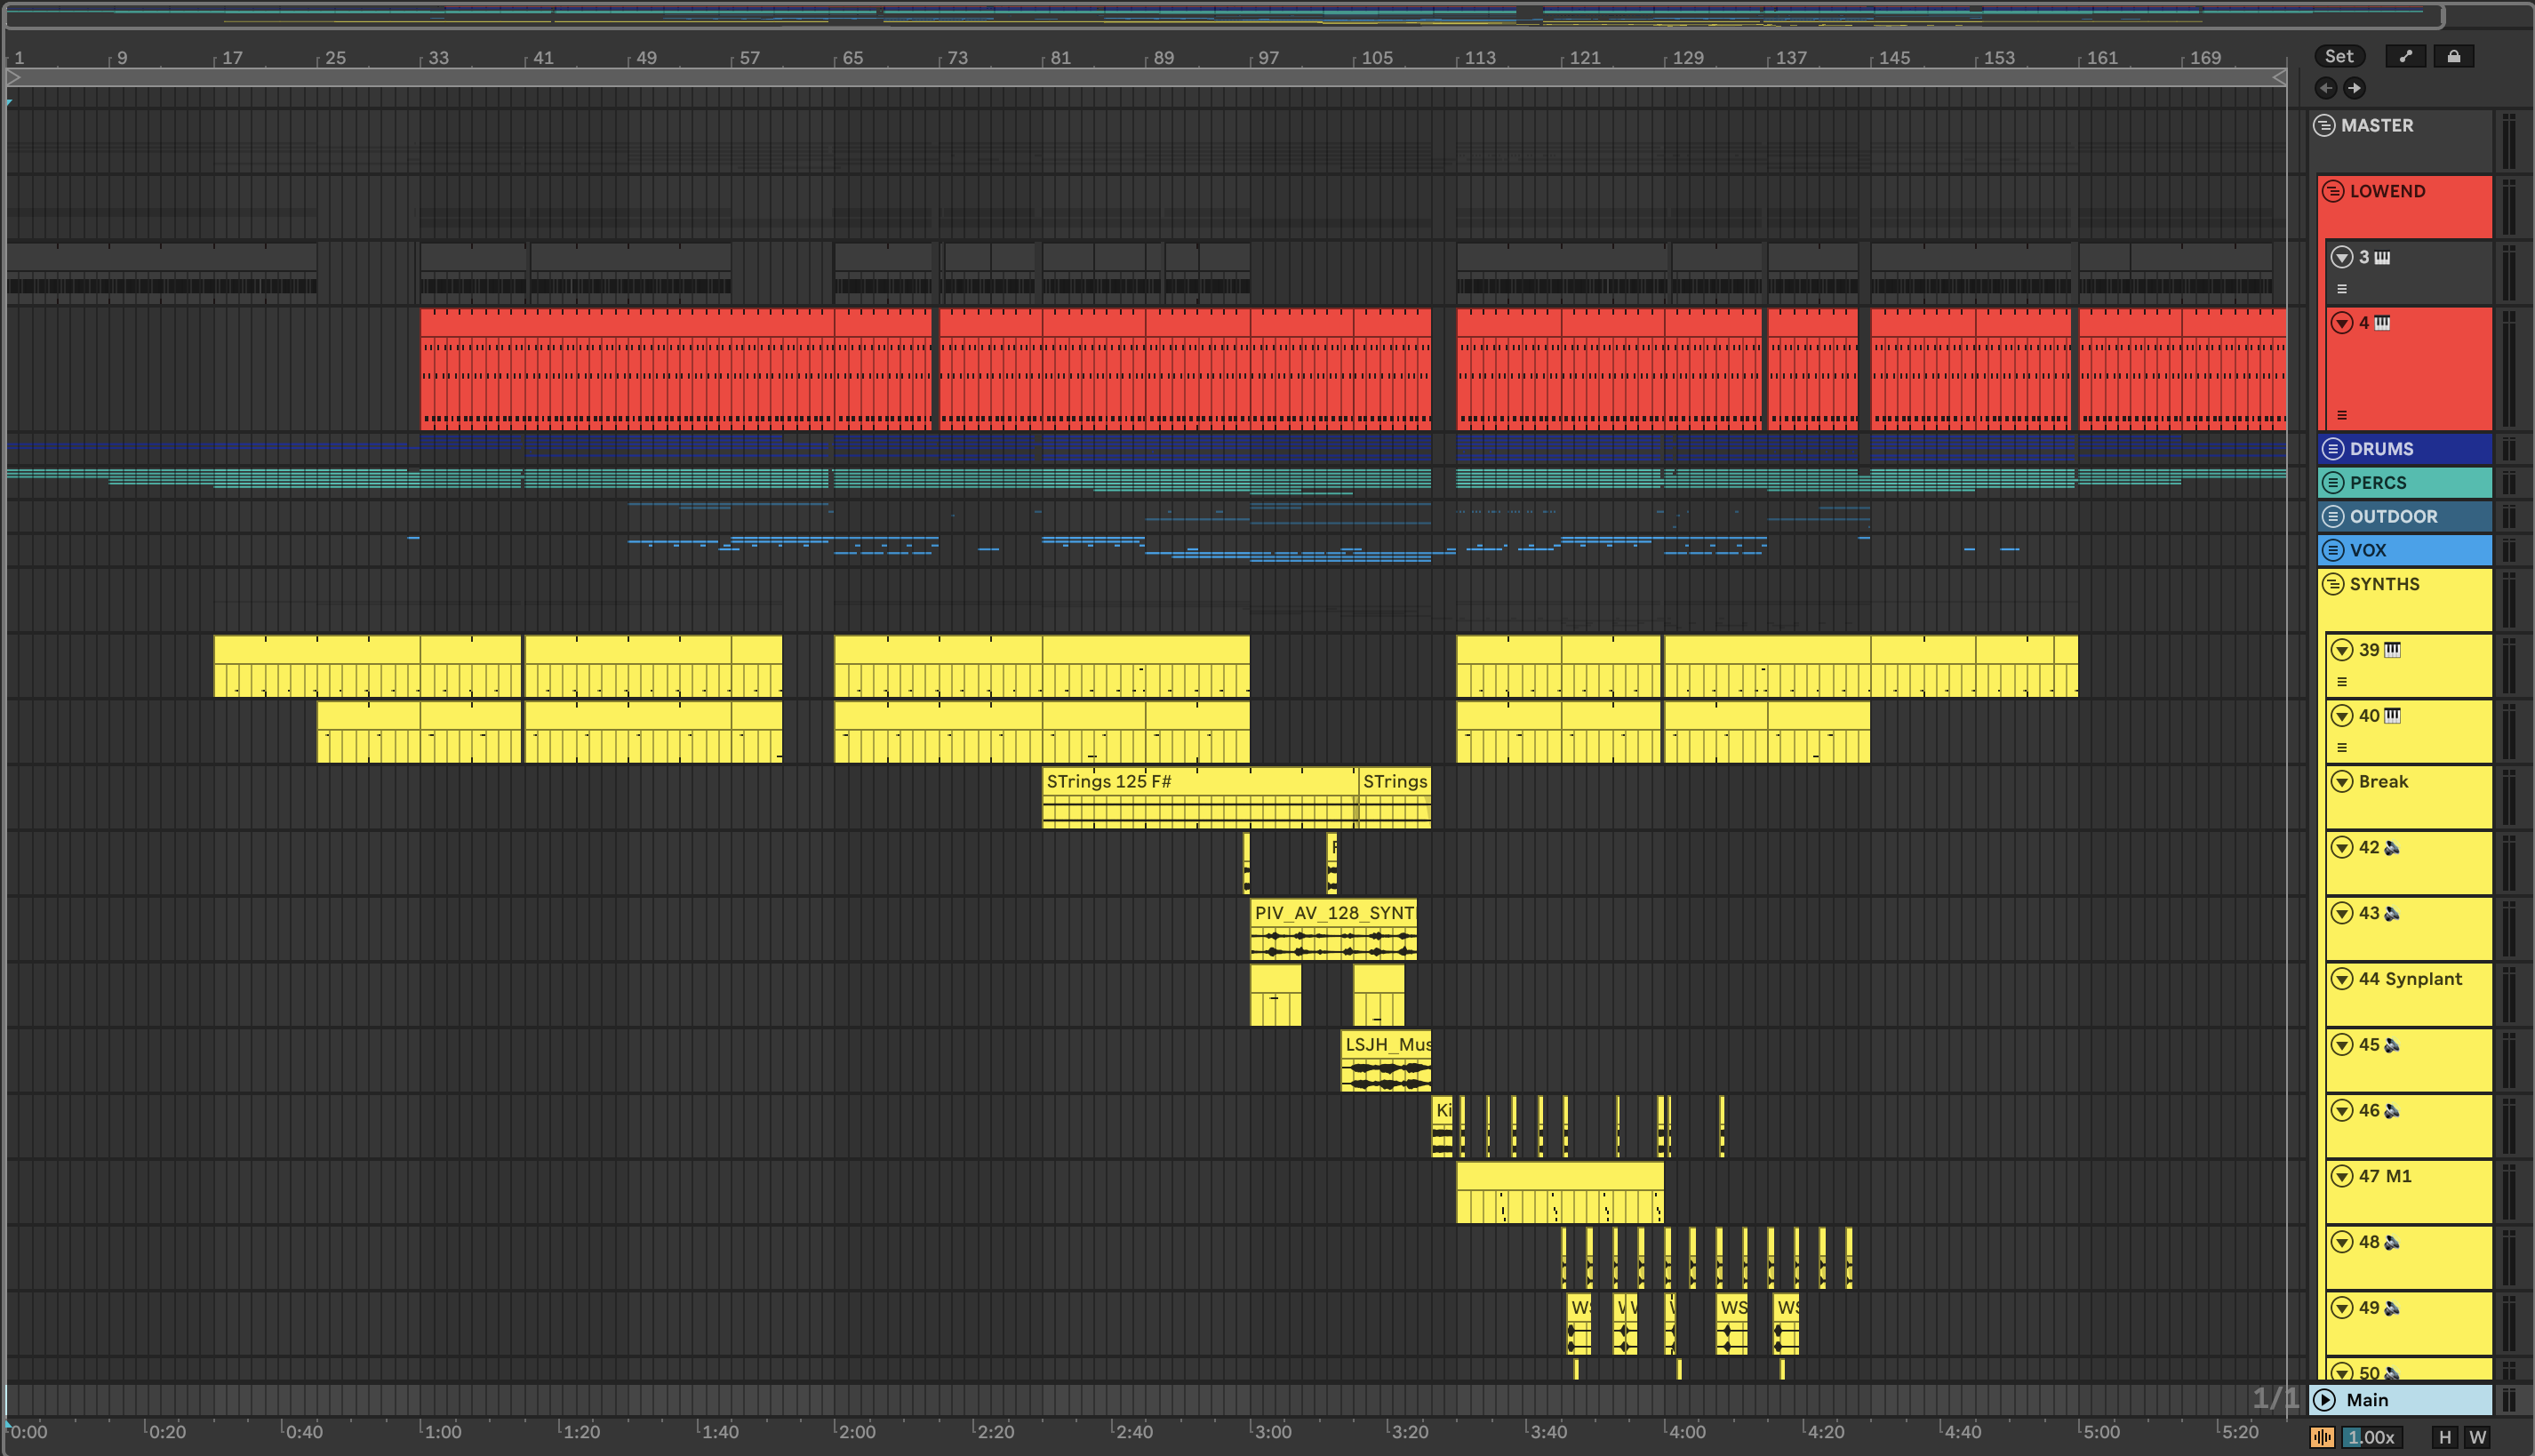Jump to previous locator arrow
Image resolution: width=2535 pixels, height=1456 pixels.
click(x=2326, y=88)
